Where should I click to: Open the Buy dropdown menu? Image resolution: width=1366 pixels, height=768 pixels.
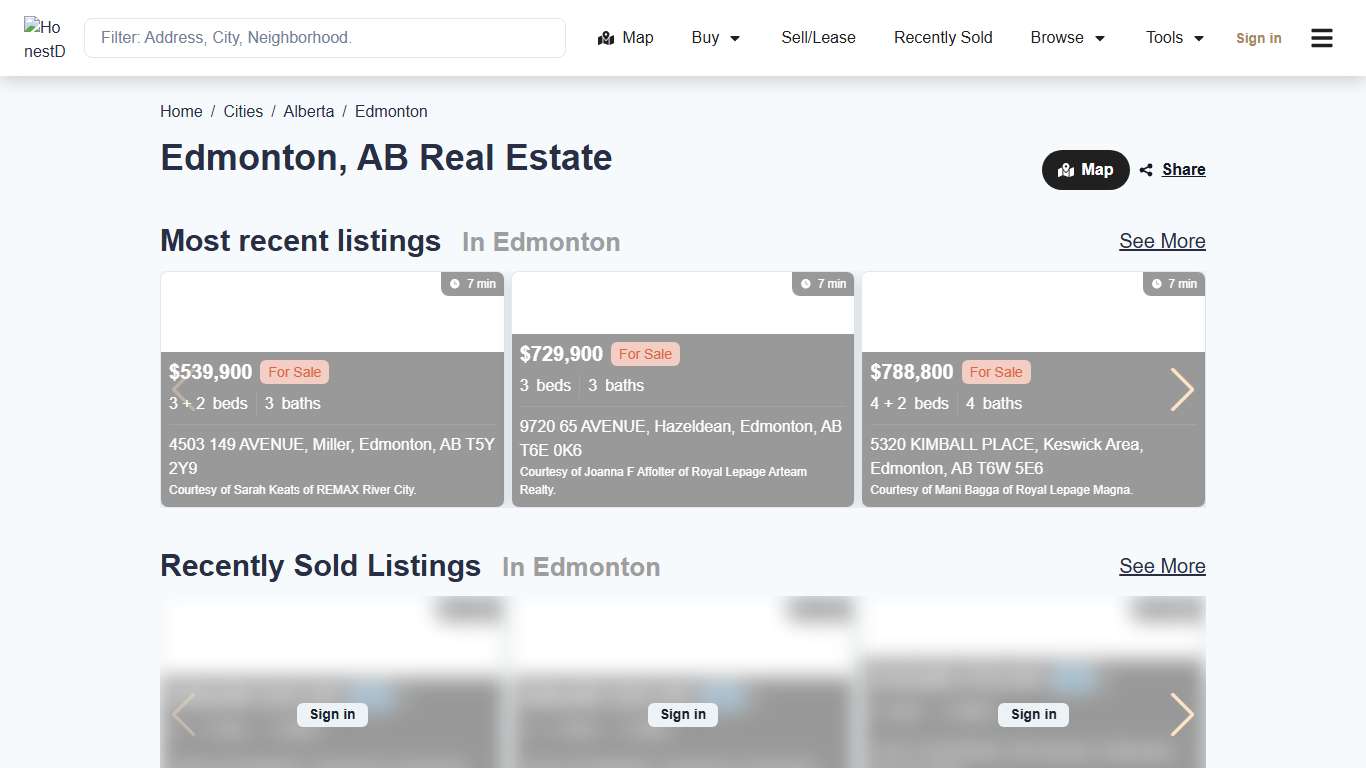click(x=714, y=37)
